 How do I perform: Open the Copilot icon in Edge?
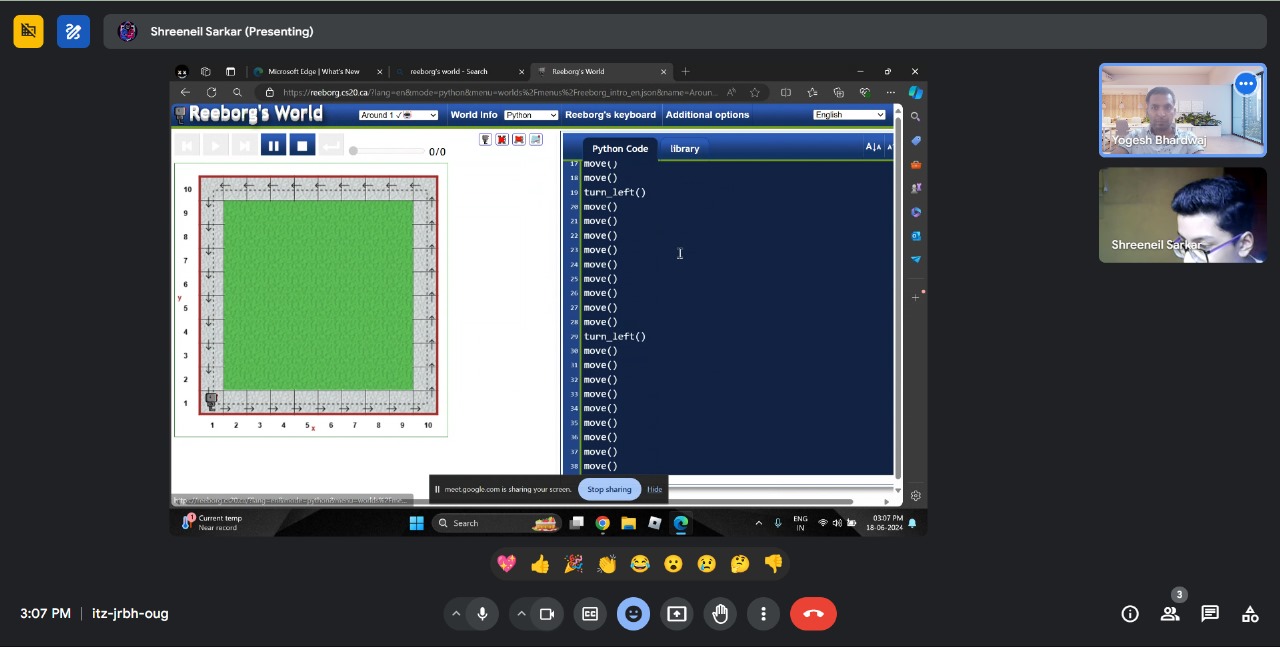915,93
